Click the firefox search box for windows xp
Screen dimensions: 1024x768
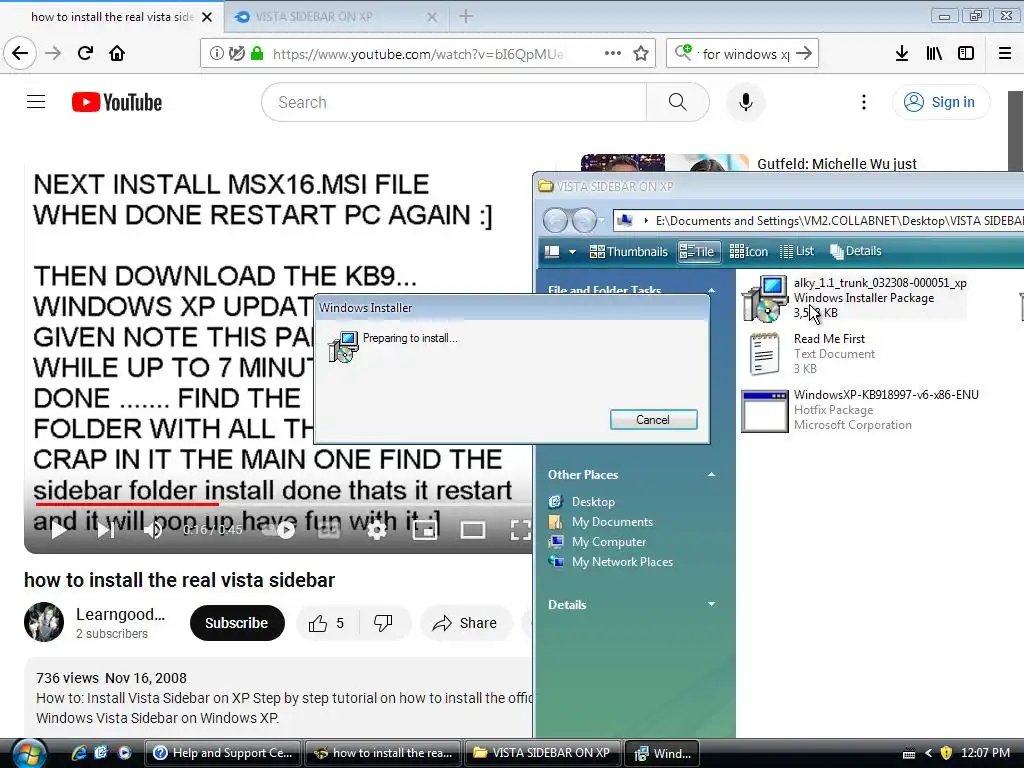click(744, 54)
